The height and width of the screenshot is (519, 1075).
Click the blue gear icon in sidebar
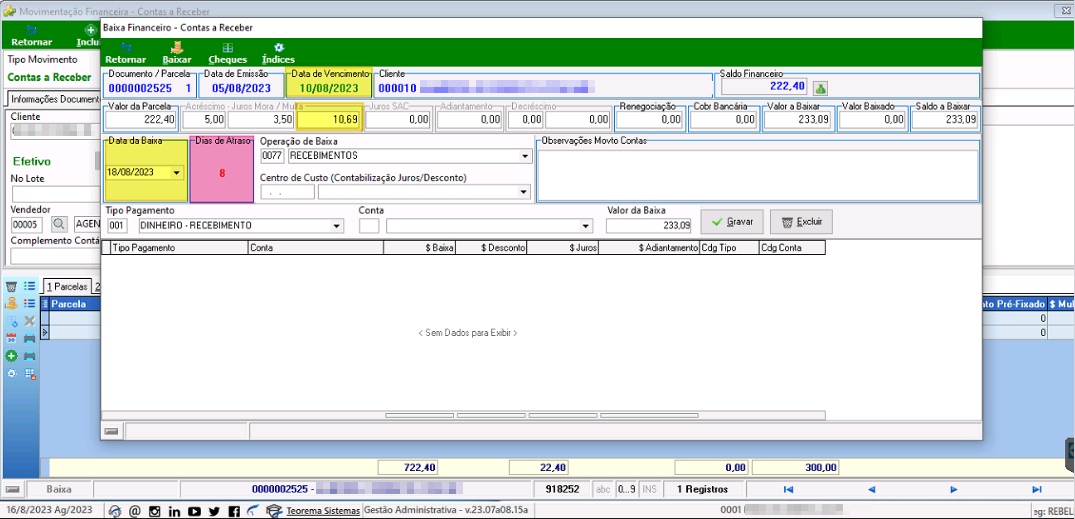tap(12, 374)
